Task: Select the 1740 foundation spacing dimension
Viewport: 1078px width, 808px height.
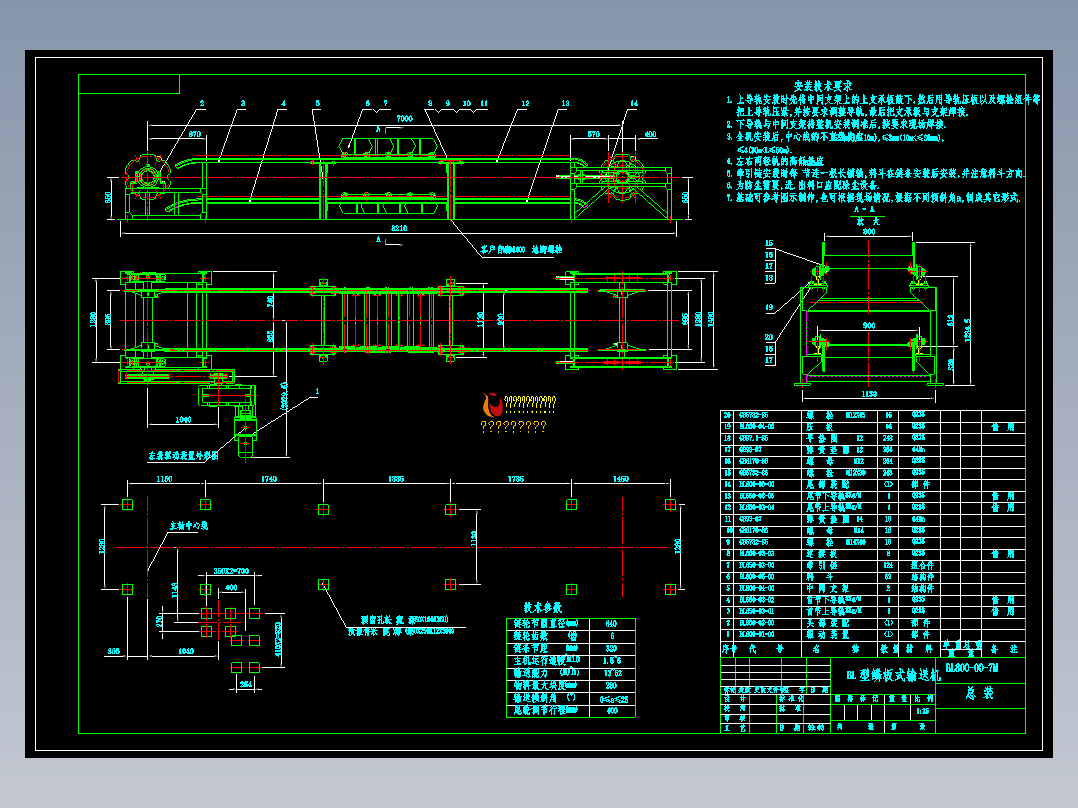Action: point(269,479)
